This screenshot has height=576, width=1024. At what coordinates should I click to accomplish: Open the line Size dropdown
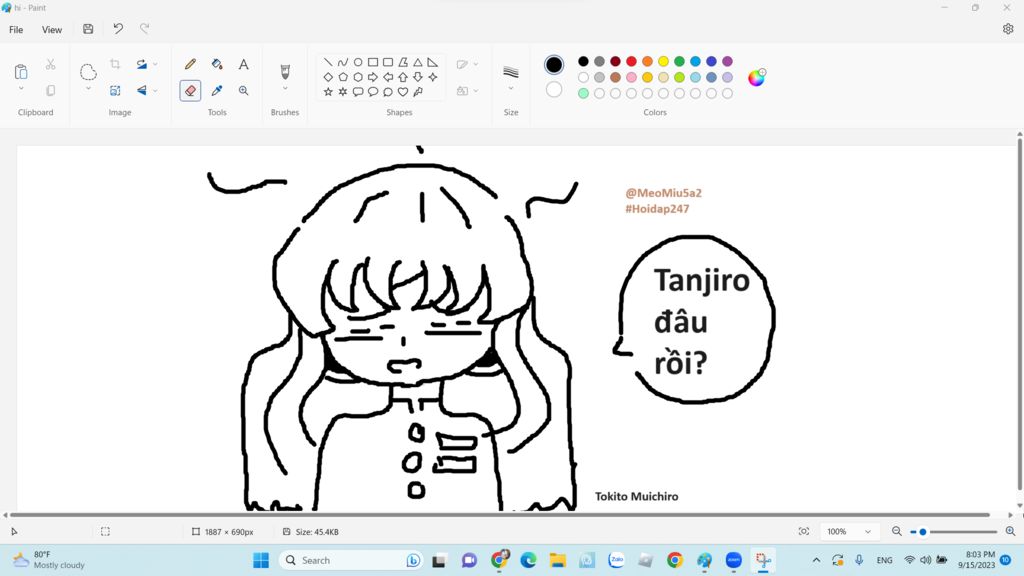(x=511, y=88)
